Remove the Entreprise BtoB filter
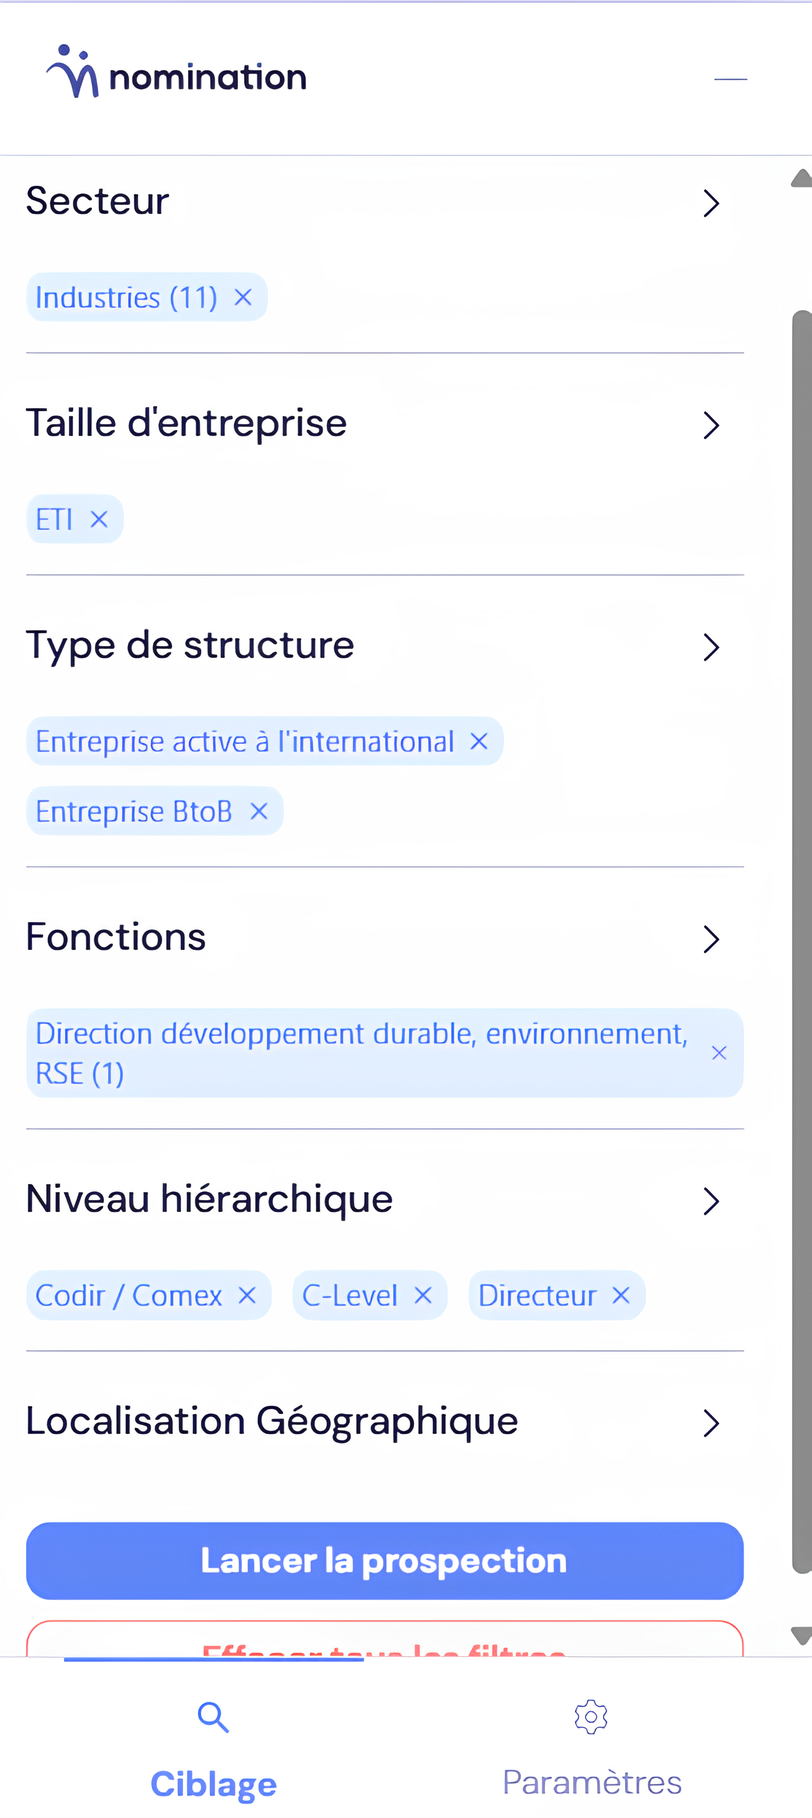Screen dimensions: 812x1818 259,811
